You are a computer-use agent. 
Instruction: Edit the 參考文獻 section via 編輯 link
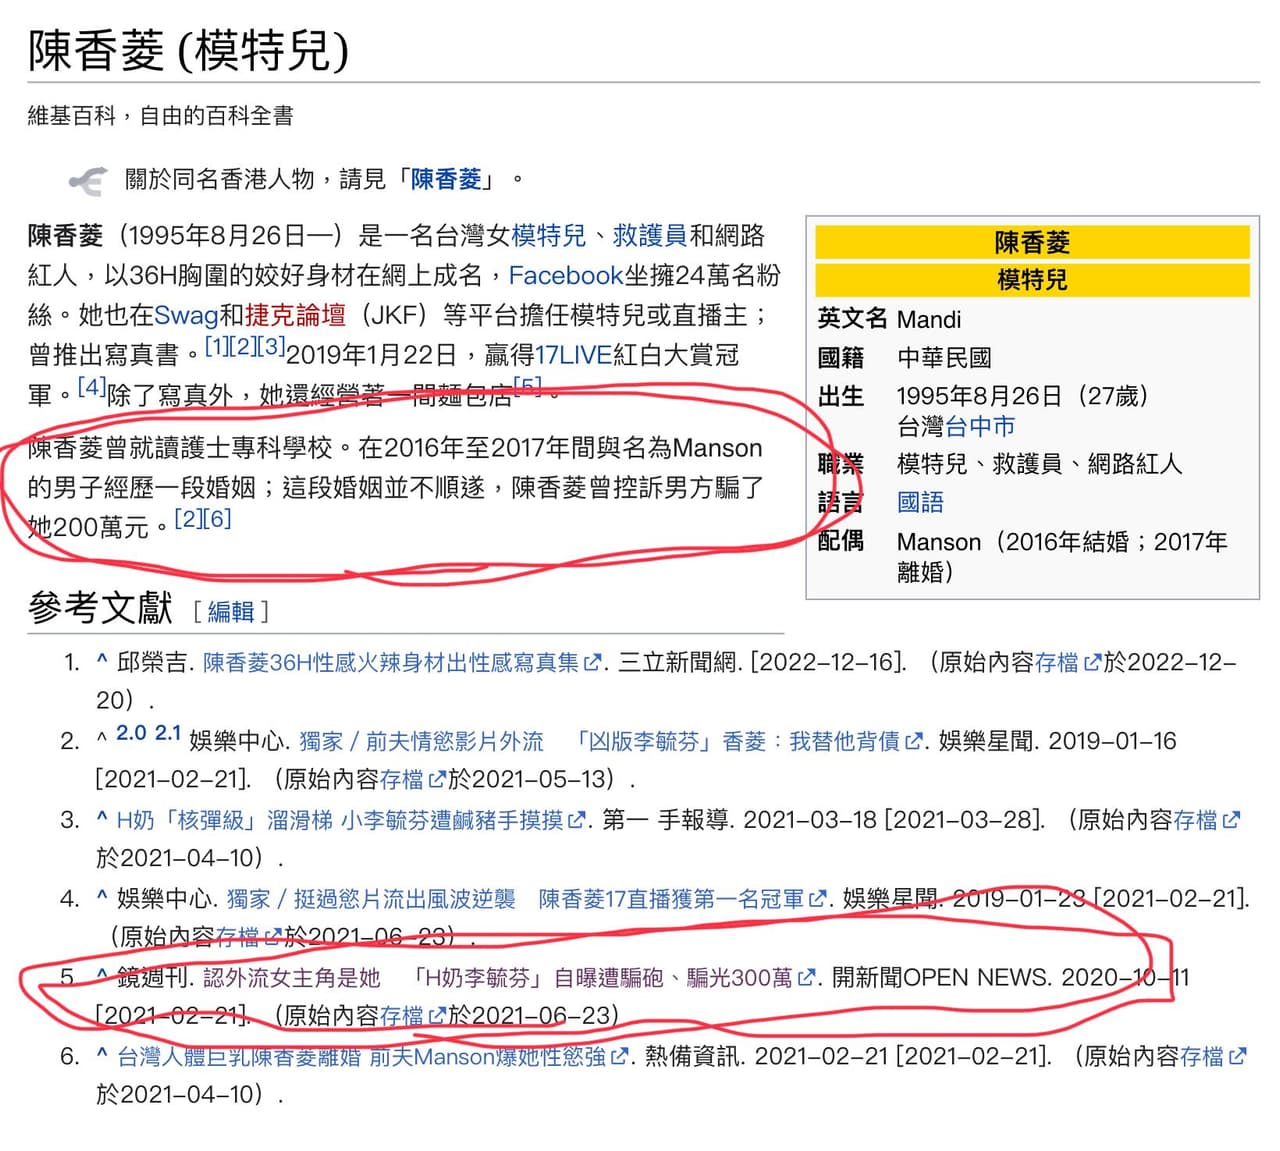pyautogui.click(x=231, y=611)
